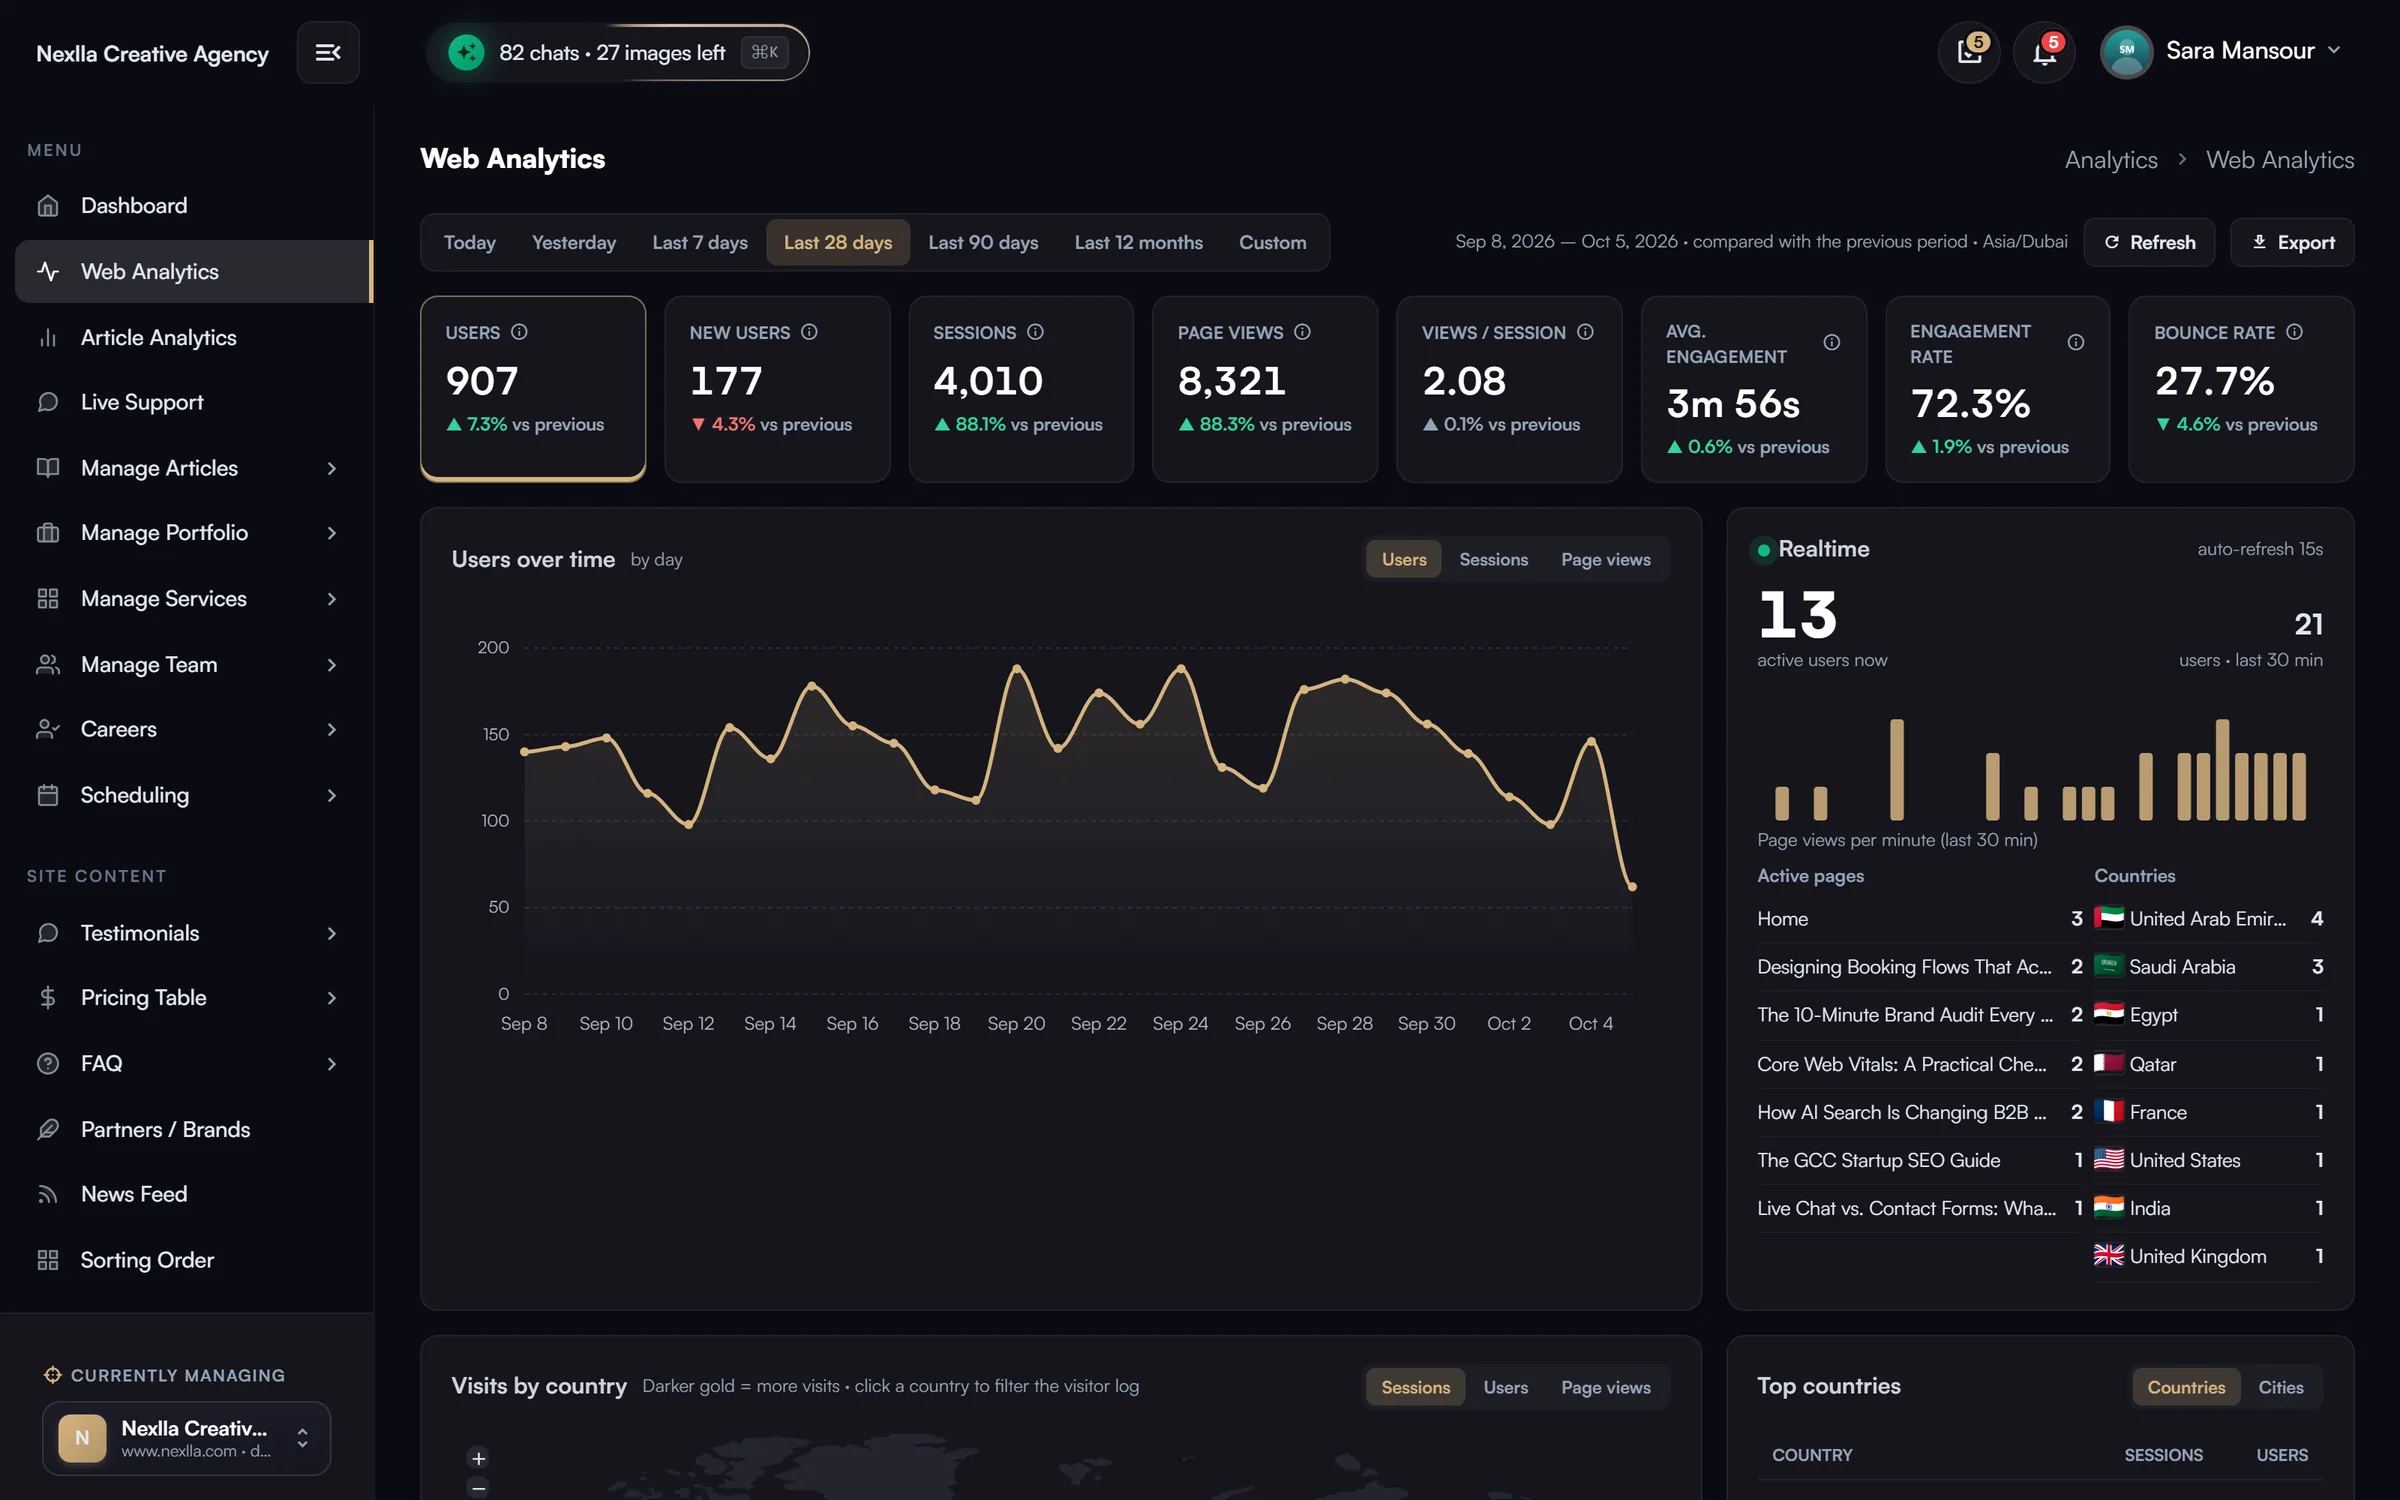The image size is (2400, 1500).
Task: Click the second bar in the page views chart
Action: click(1820, 803)
